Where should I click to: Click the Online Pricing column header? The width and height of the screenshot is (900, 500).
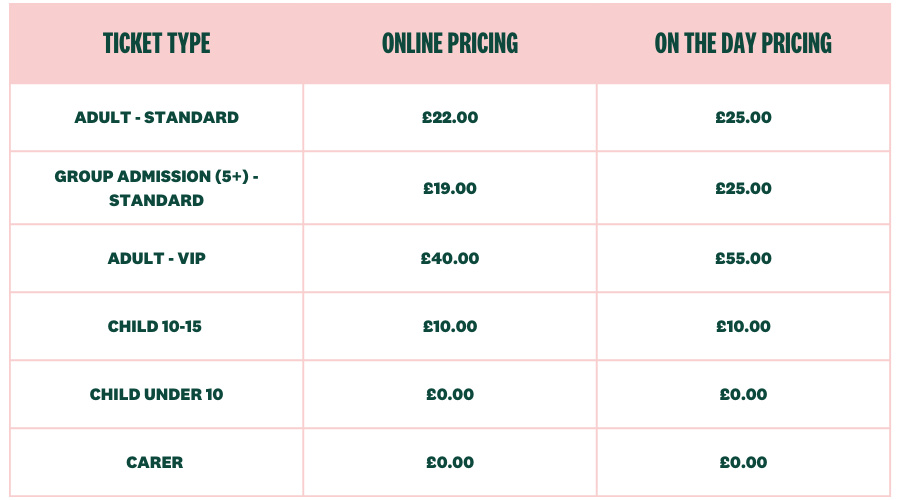tap(450, 44)
